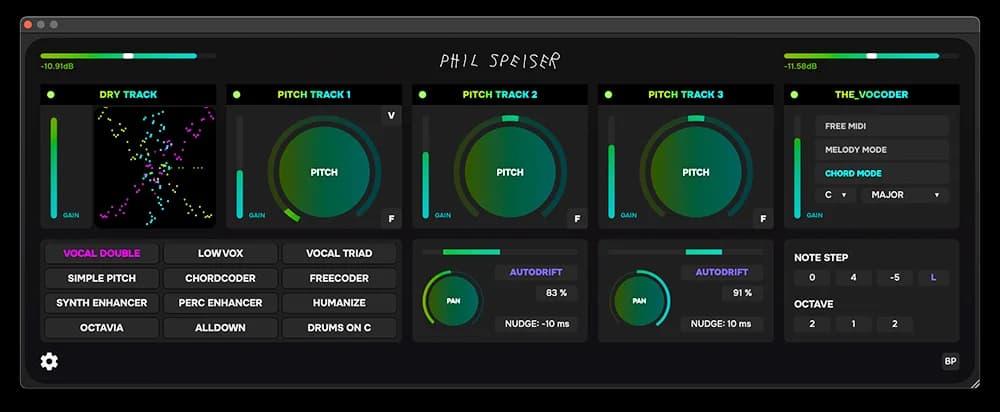Click the PAN knob beside 83 %

coord(453,300)
